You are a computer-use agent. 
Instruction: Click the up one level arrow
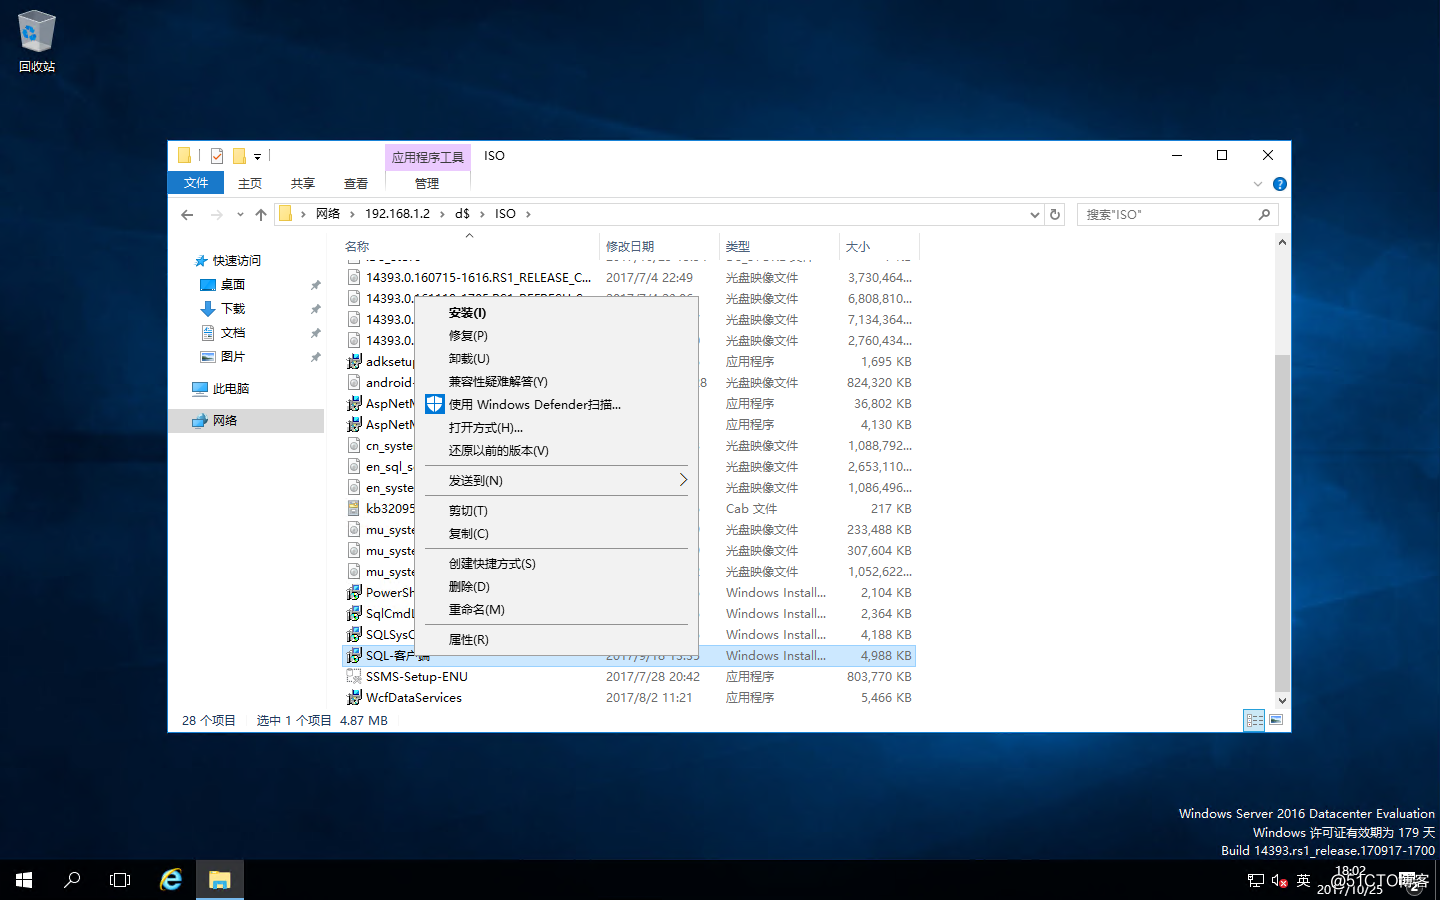point(261,214)
